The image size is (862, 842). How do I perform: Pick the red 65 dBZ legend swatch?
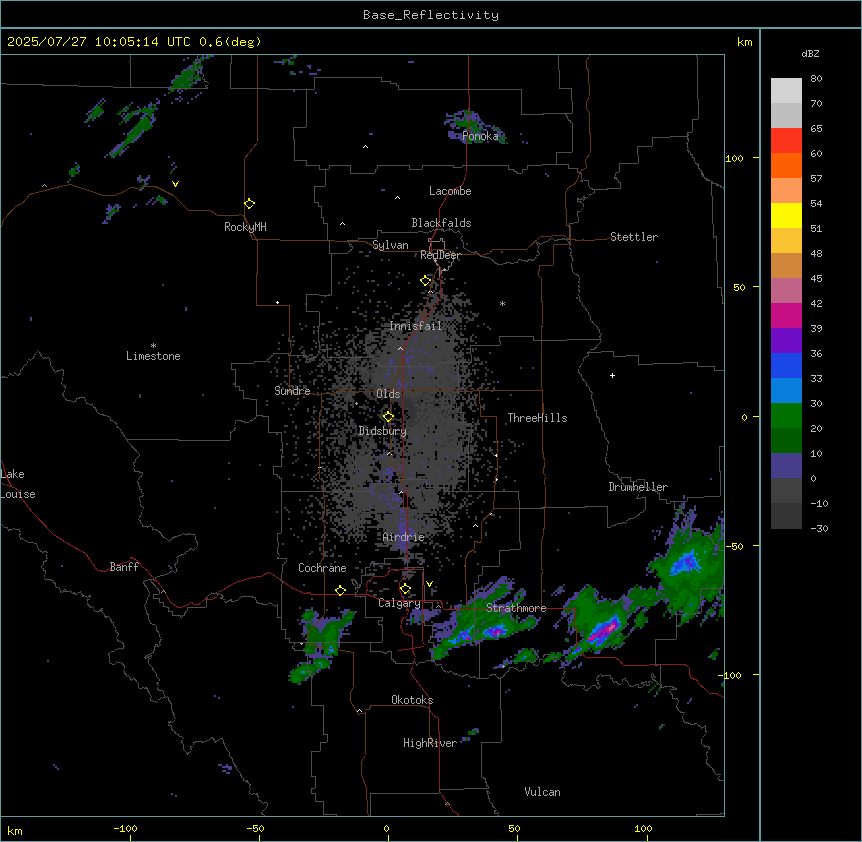pyautogui.click(x=786, y=140)
